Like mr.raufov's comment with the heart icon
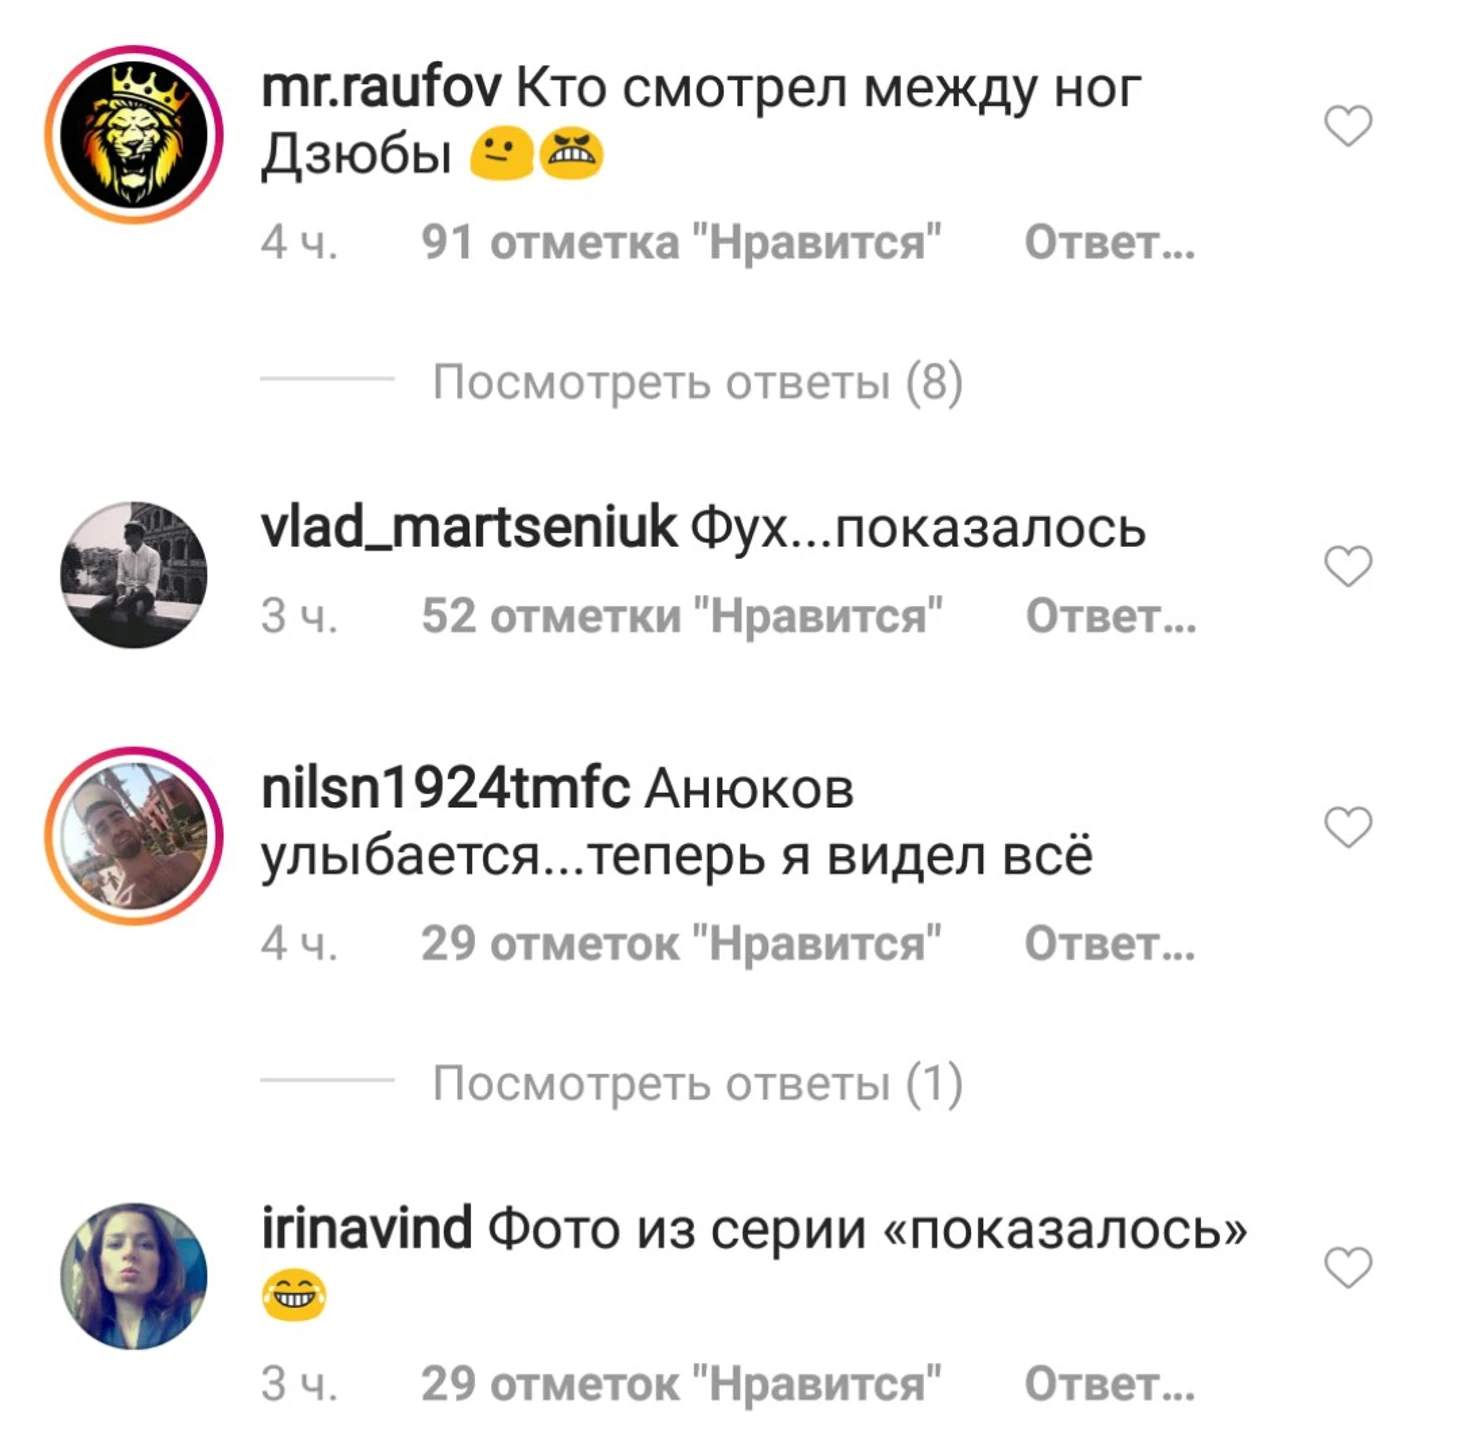1460x1440 pixels. coord(1348,126)
